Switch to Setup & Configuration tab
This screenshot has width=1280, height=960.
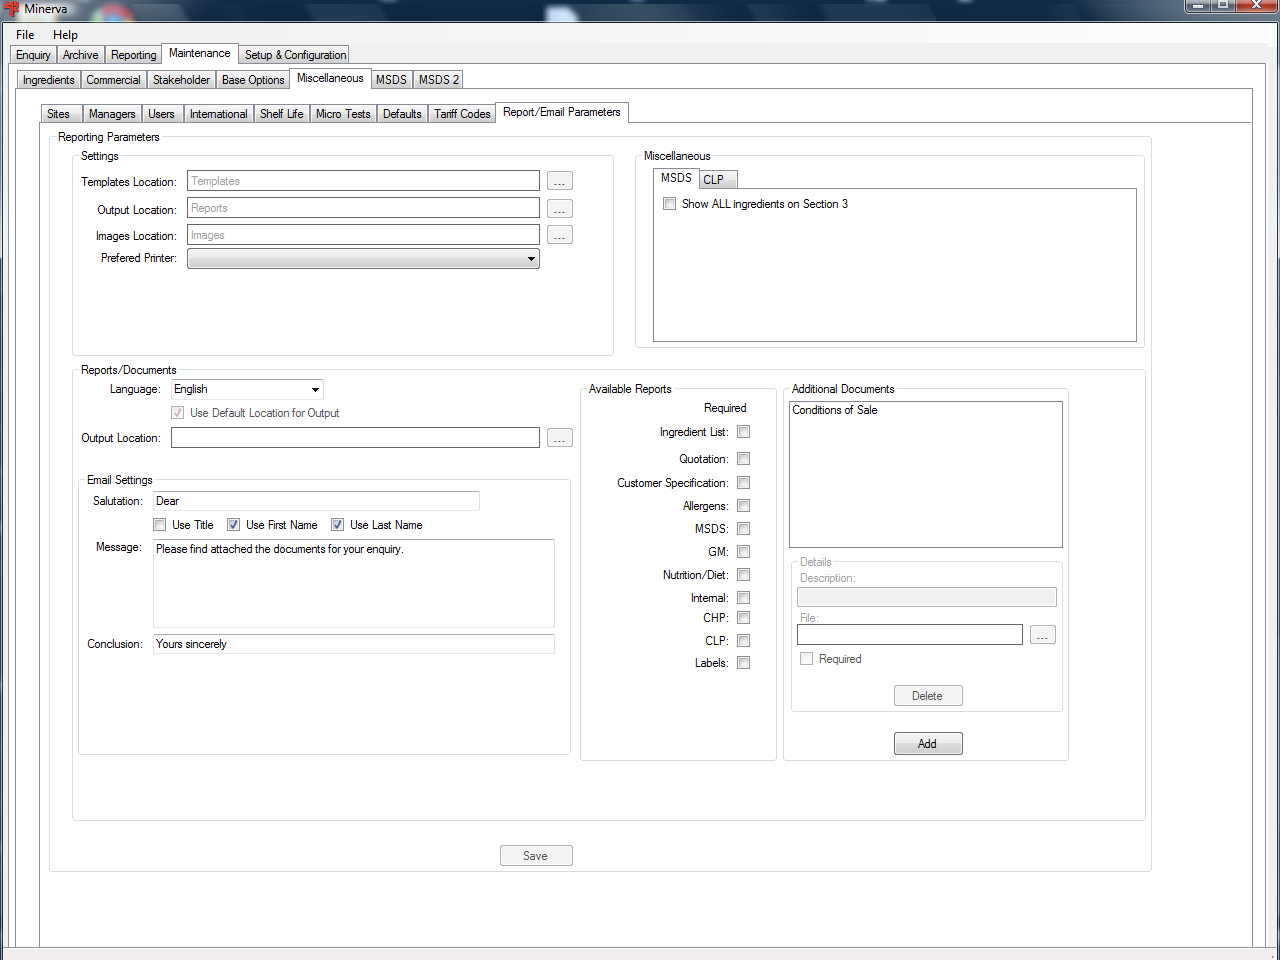(x=295, y=55)
